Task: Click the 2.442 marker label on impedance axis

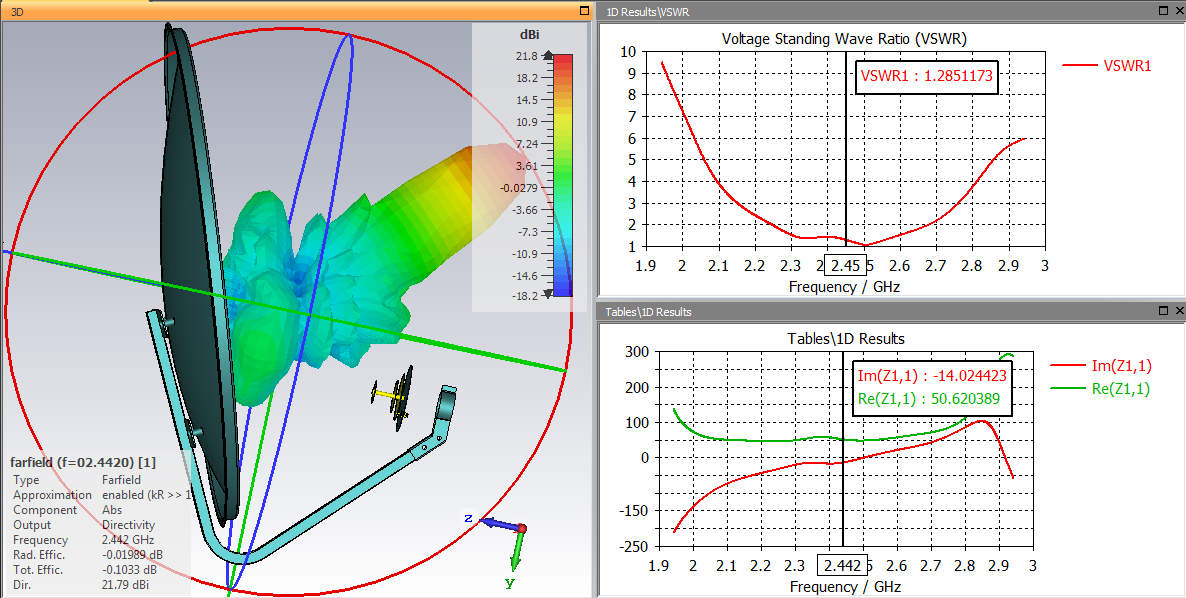Action: pos(843,566)
